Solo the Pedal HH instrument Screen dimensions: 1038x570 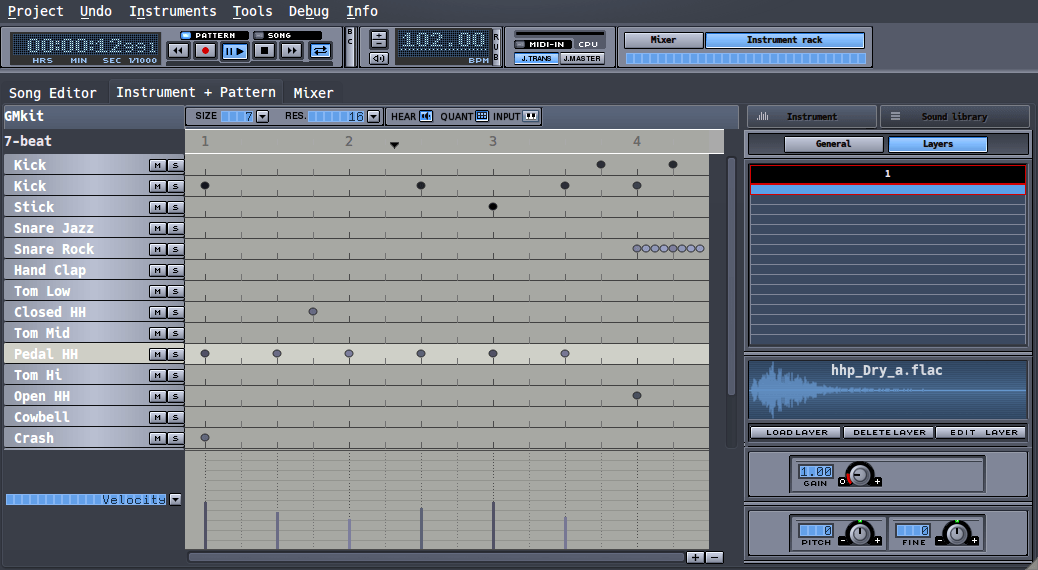[x=174, y=355]
